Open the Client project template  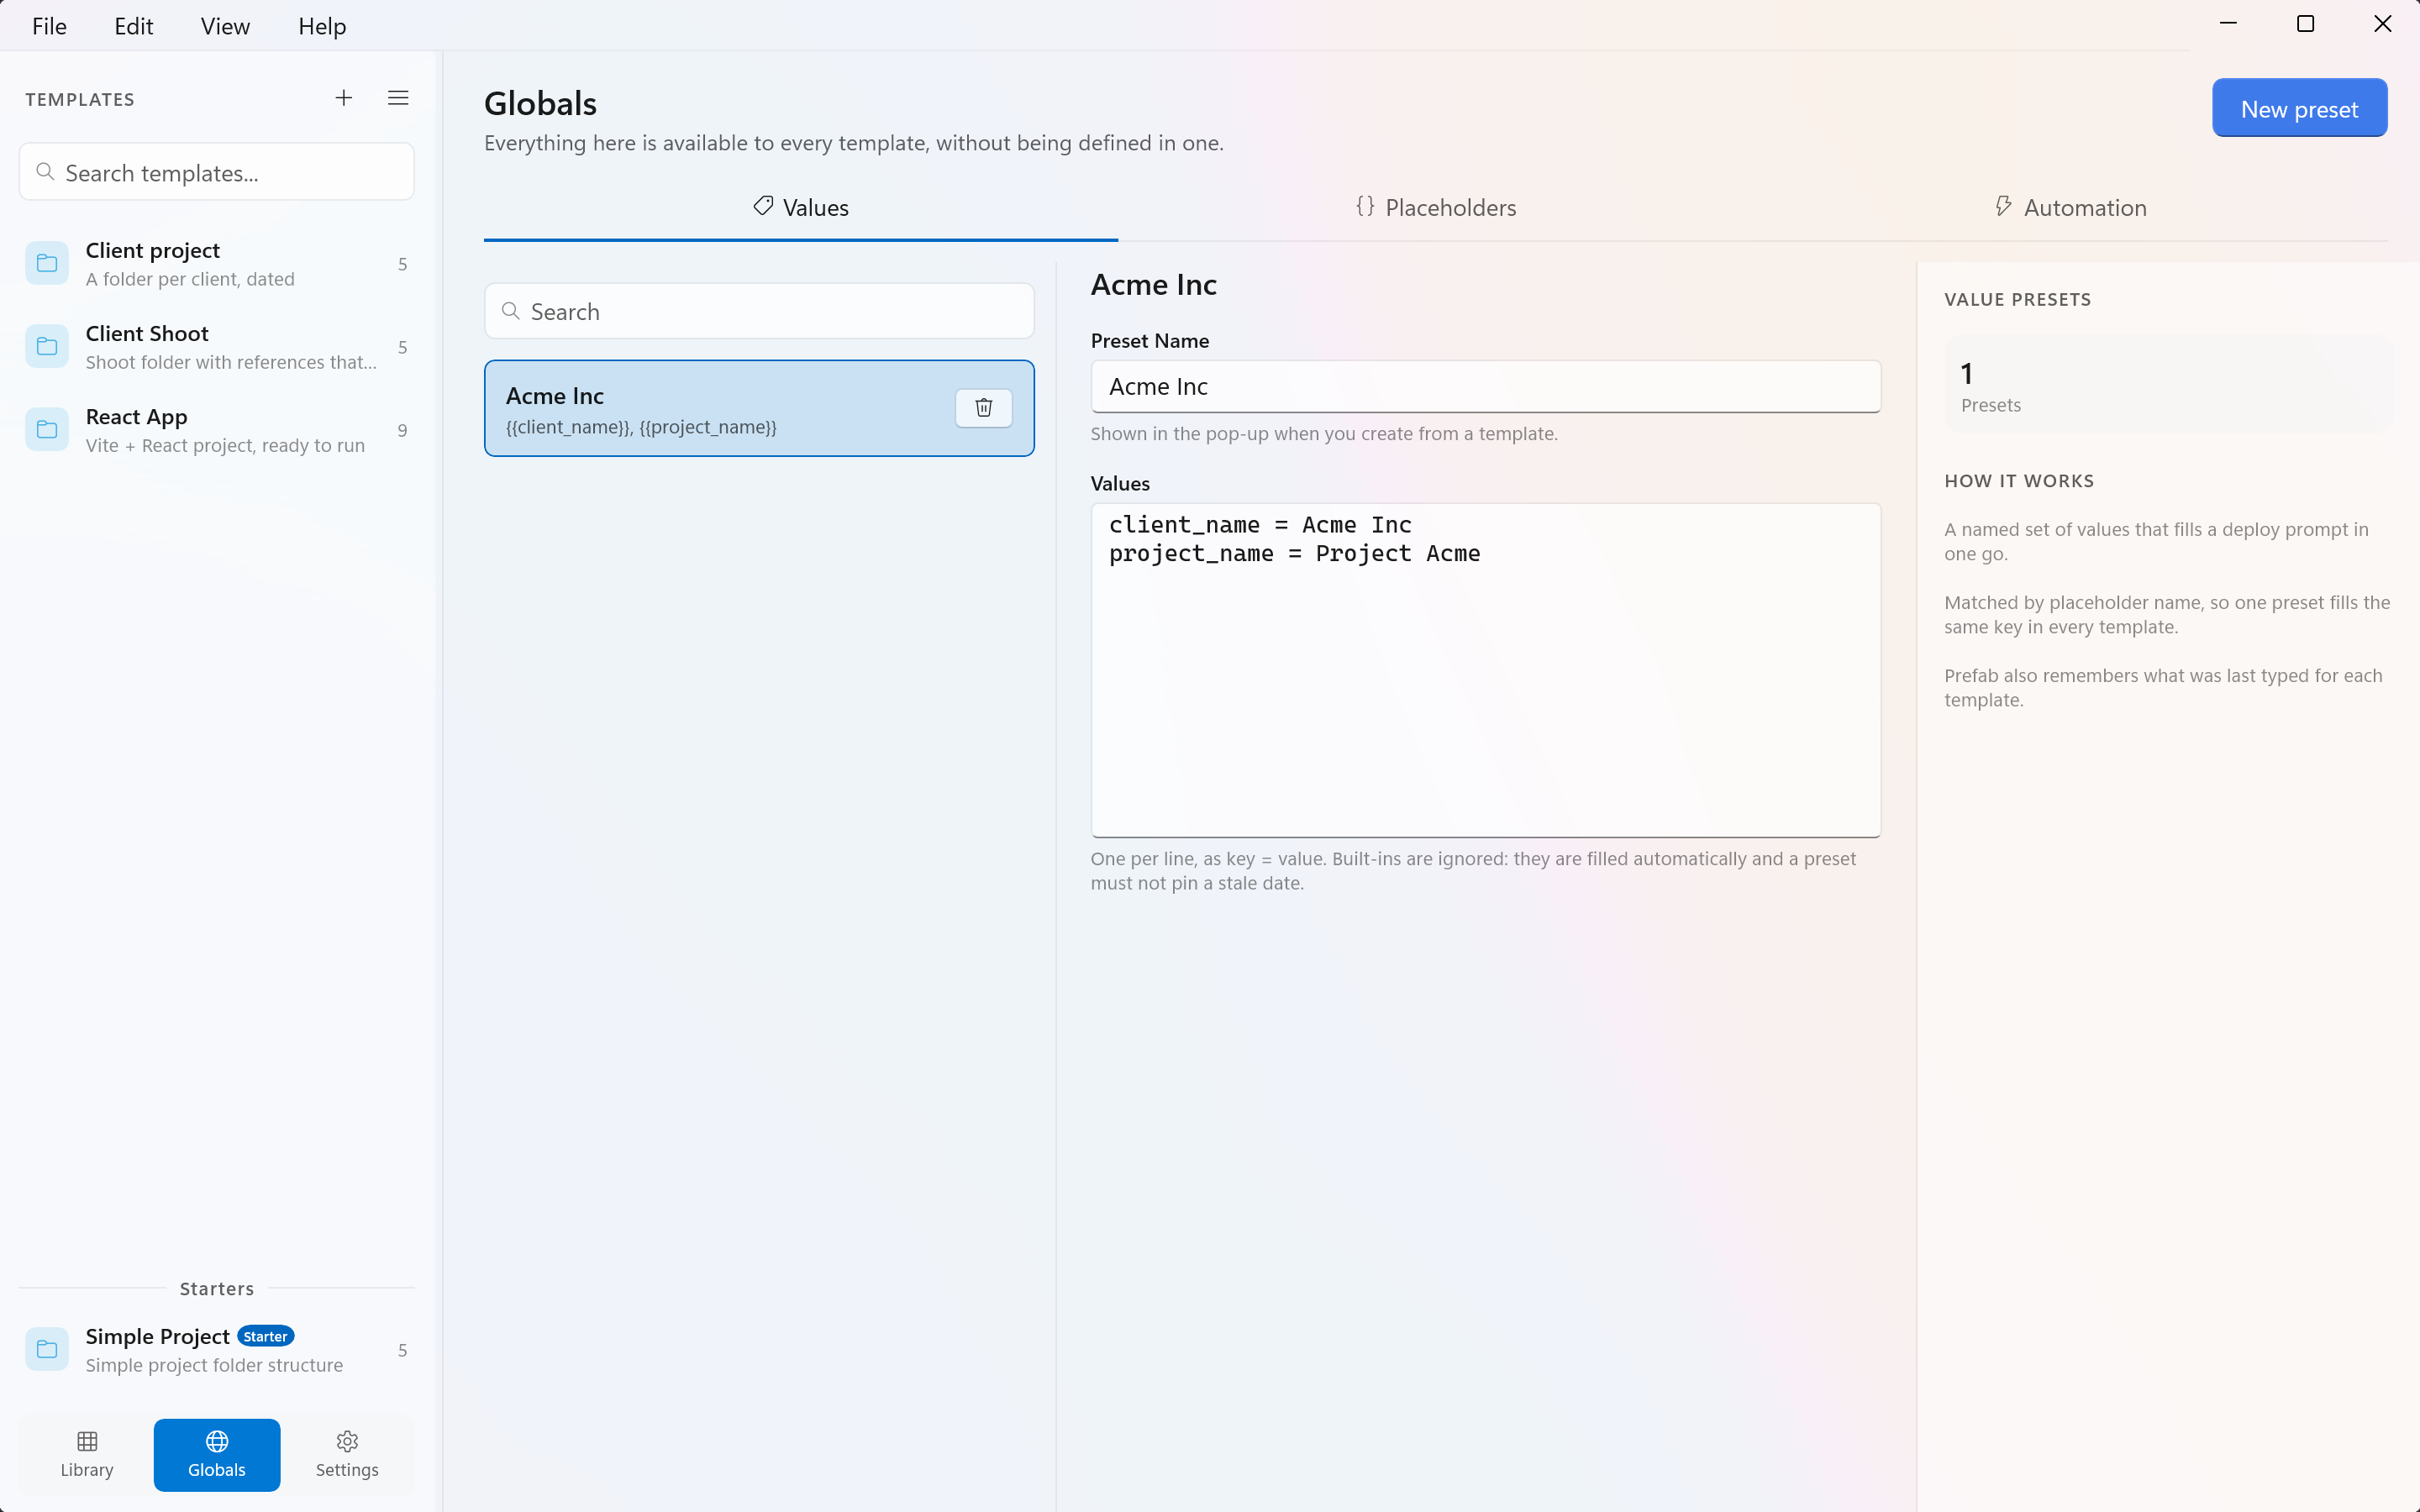tap(217, 263)
